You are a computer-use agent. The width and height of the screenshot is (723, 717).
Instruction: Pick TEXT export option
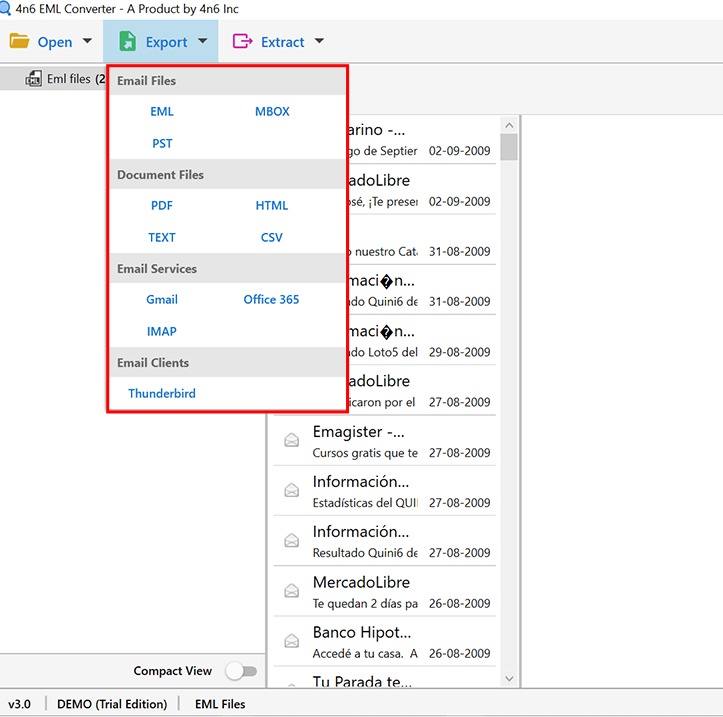[162, 237]
